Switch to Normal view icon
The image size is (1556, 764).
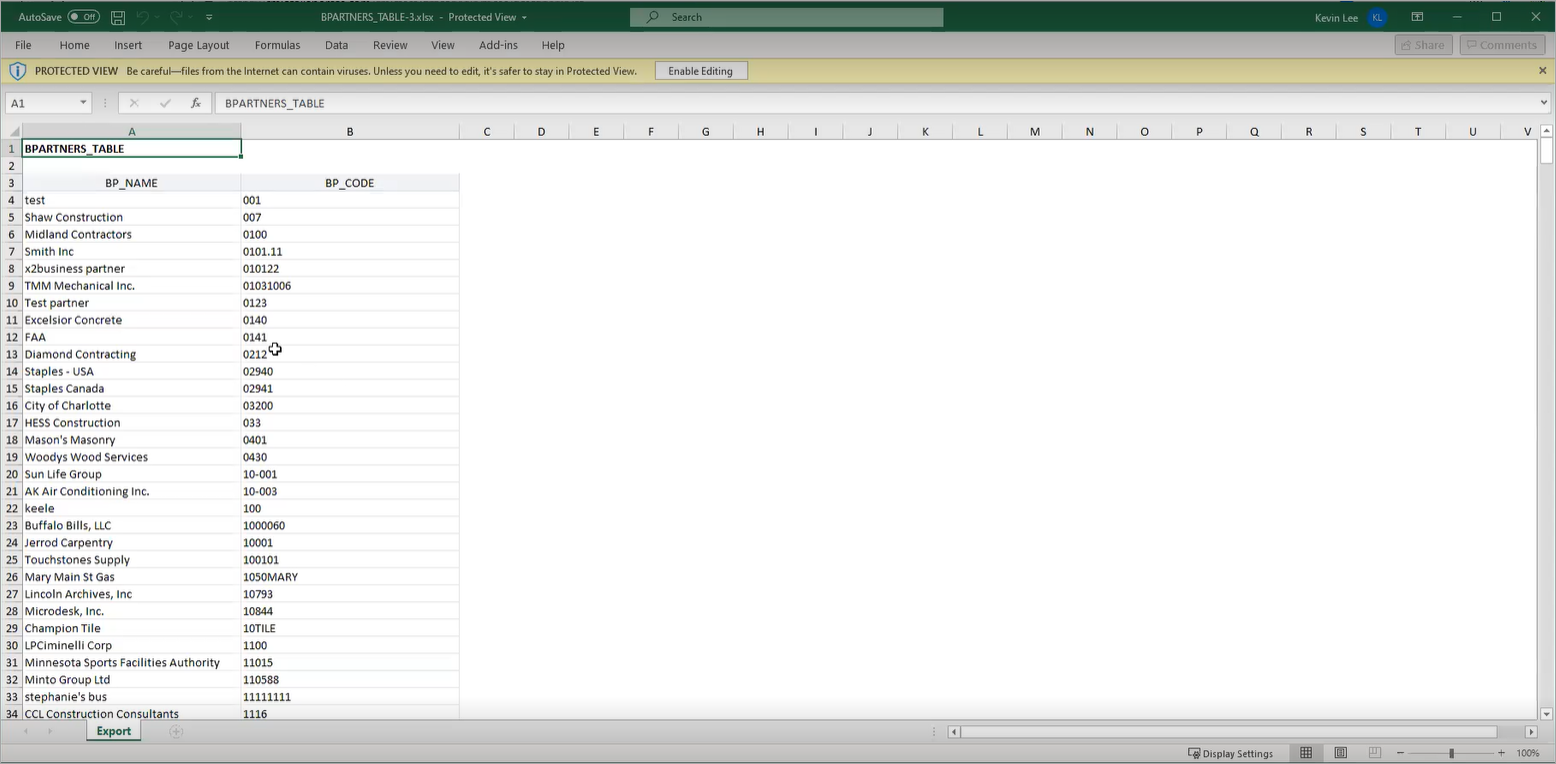(x=1306, y=753)
